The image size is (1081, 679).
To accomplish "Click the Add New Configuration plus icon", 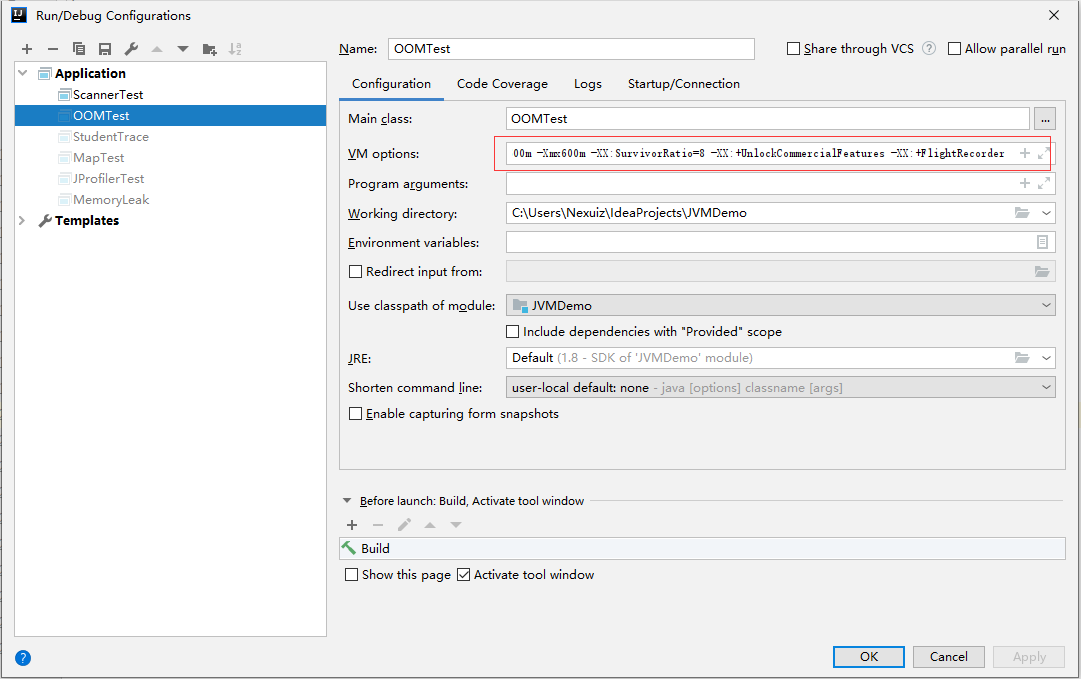I will click(x=27, y=49).
